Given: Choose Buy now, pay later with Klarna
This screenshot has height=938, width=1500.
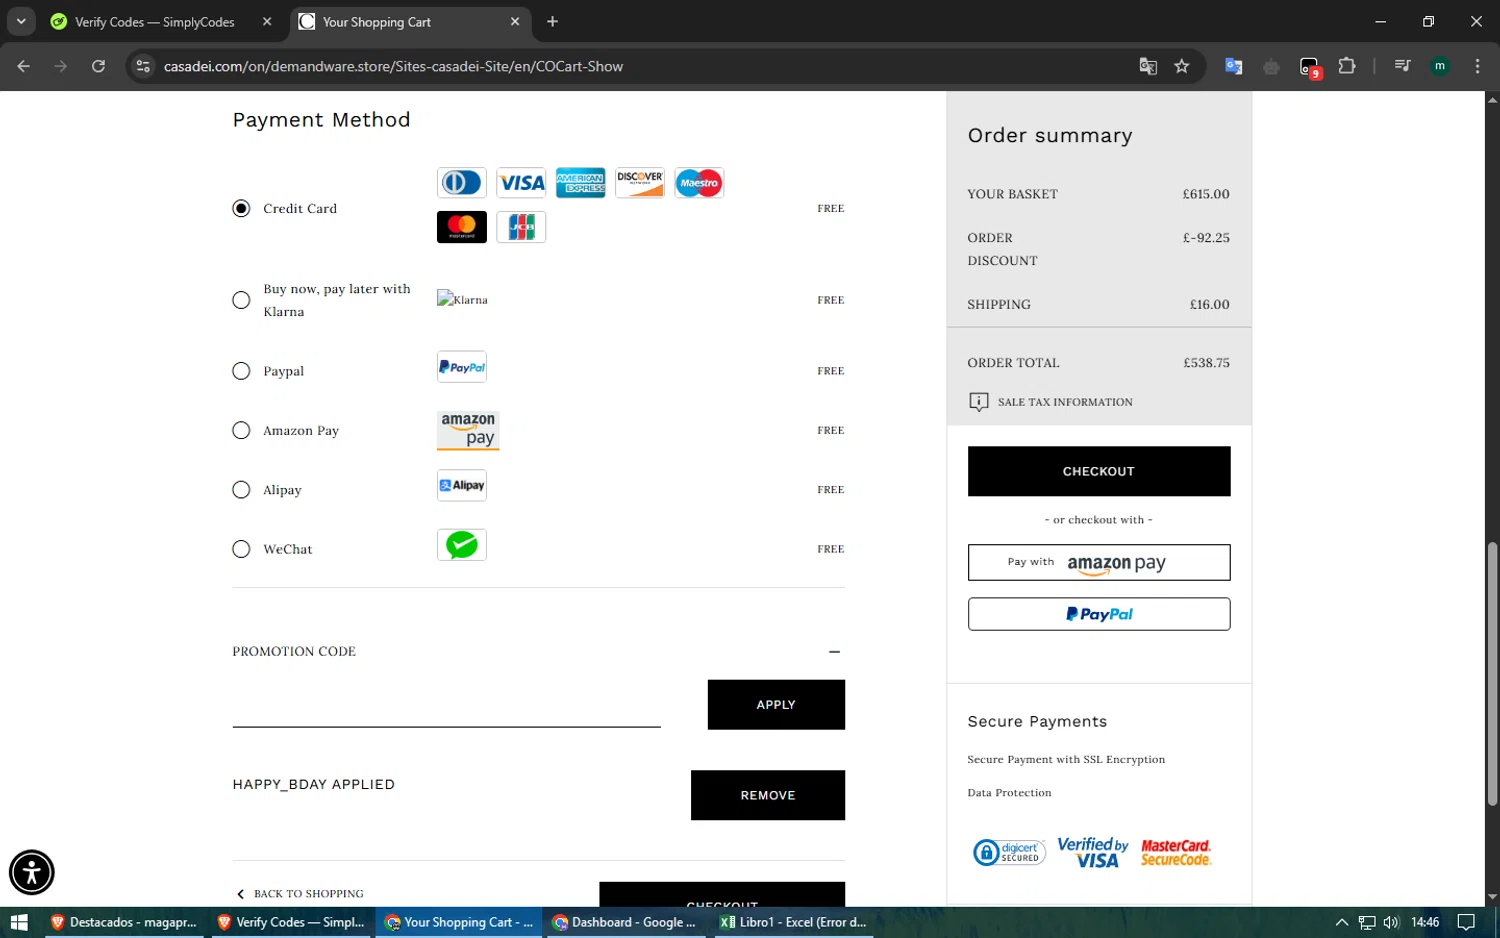Looking at the screenshot, I should pyautogui.click(x=241, y=300).
